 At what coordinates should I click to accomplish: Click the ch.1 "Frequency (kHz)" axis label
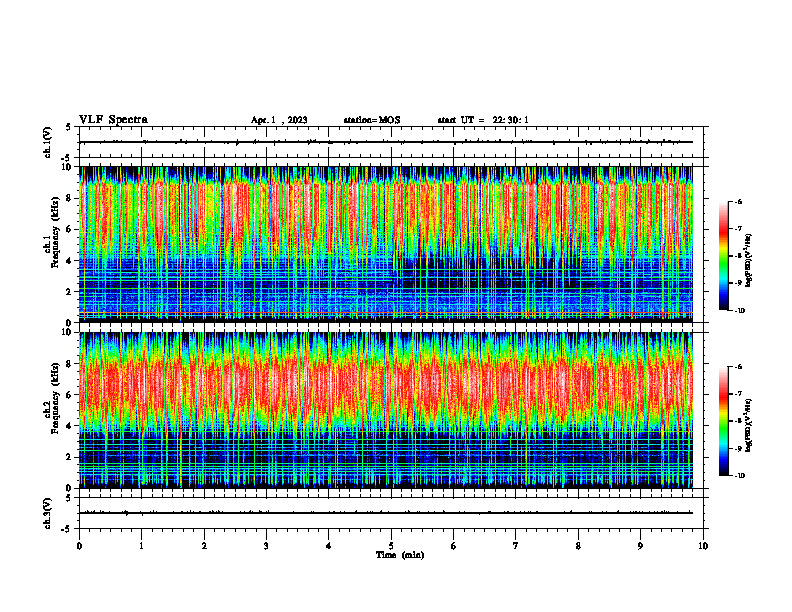[56, 232]
